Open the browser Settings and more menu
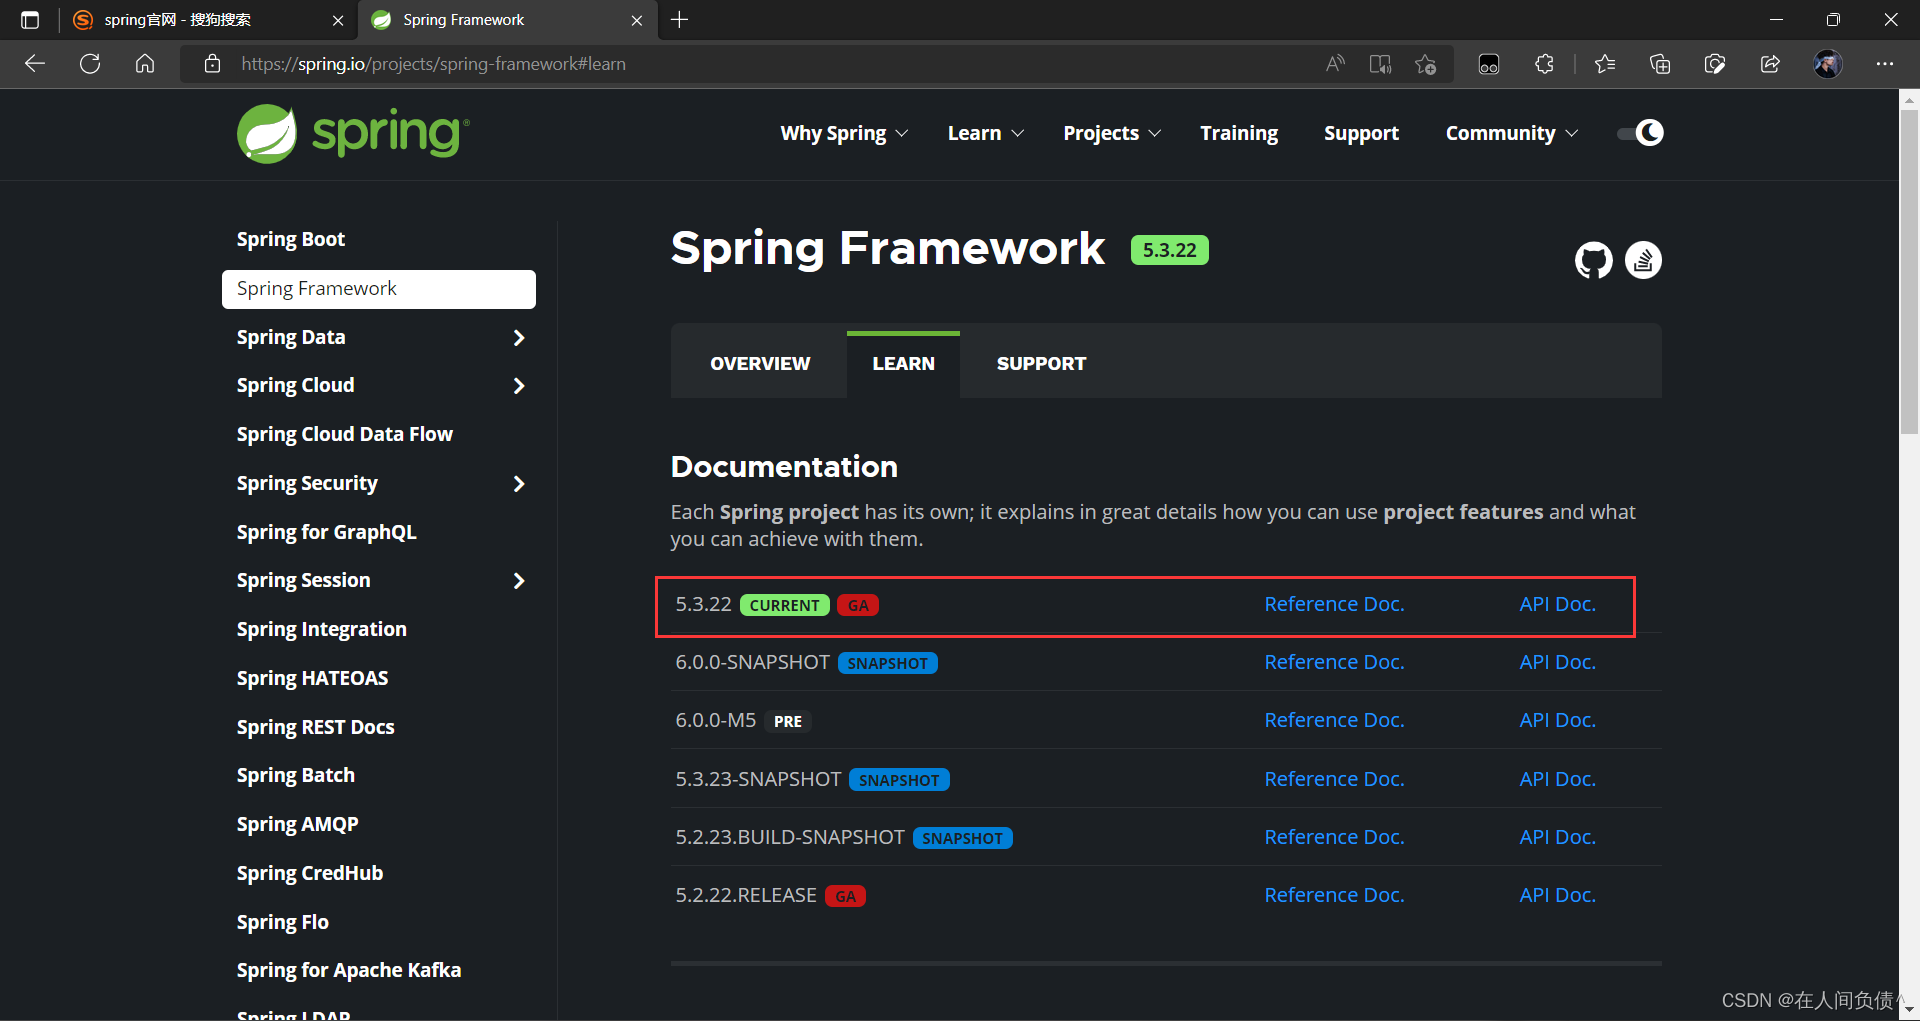This screenshot has width=1920, height=1021. (x=1885, y=64)
